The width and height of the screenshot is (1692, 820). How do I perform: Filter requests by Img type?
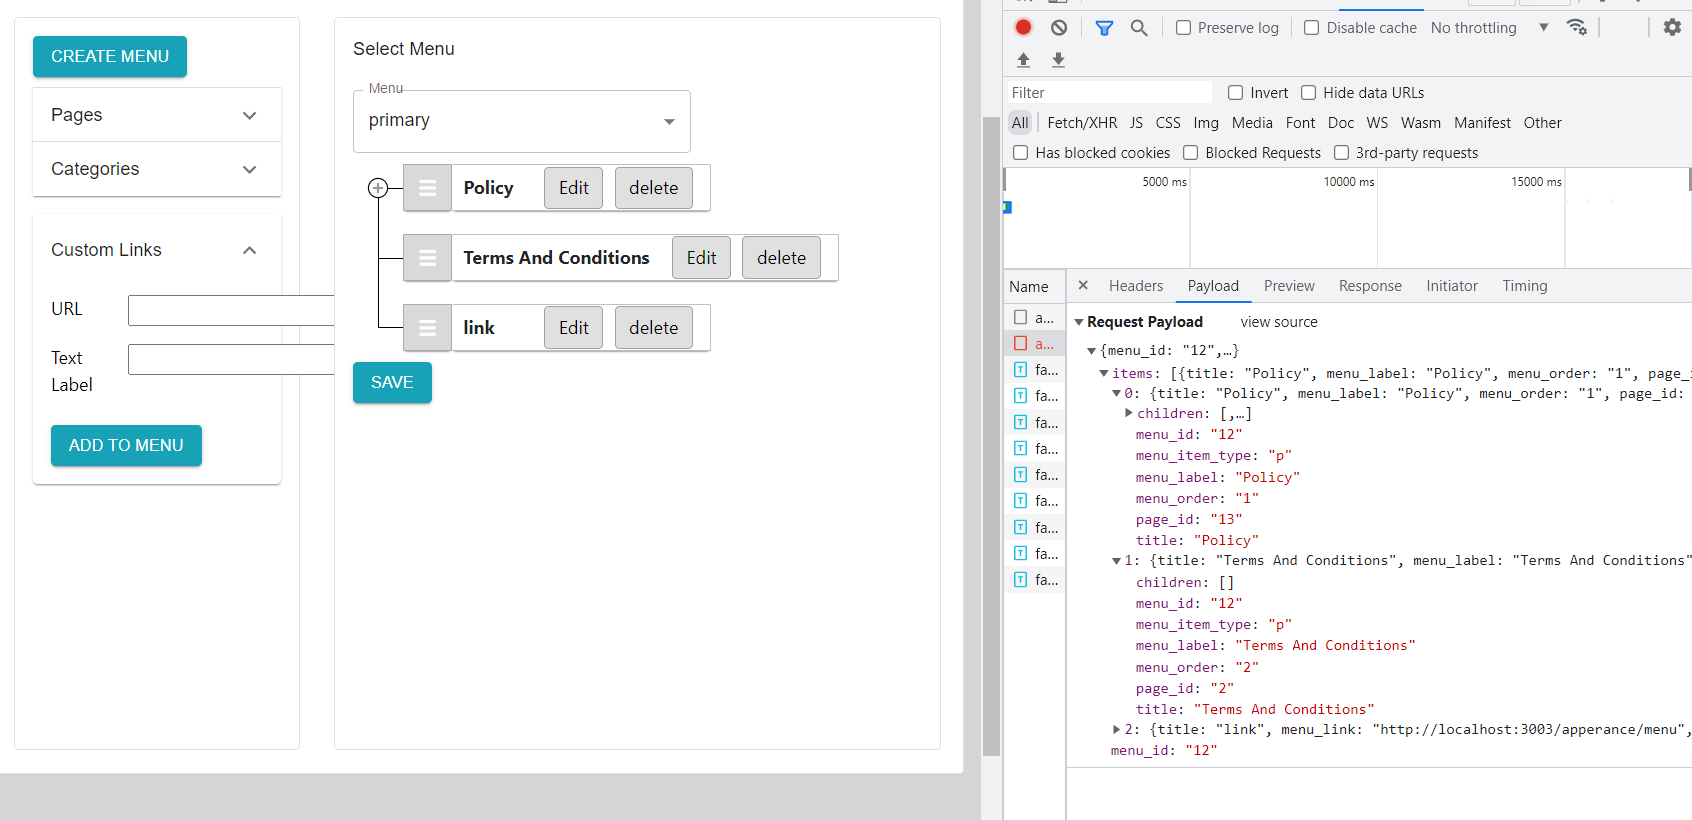(x=1206, y=123)
